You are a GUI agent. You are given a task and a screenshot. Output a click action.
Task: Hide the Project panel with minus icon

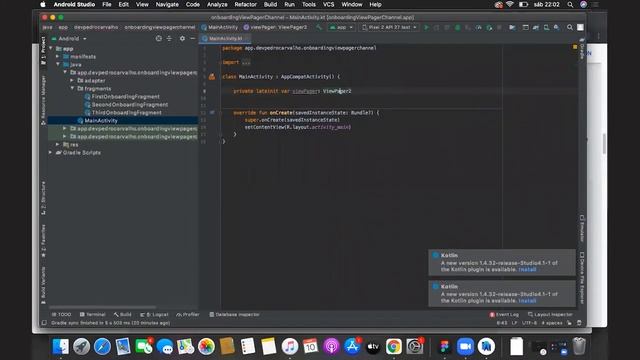tap(193, 38)
